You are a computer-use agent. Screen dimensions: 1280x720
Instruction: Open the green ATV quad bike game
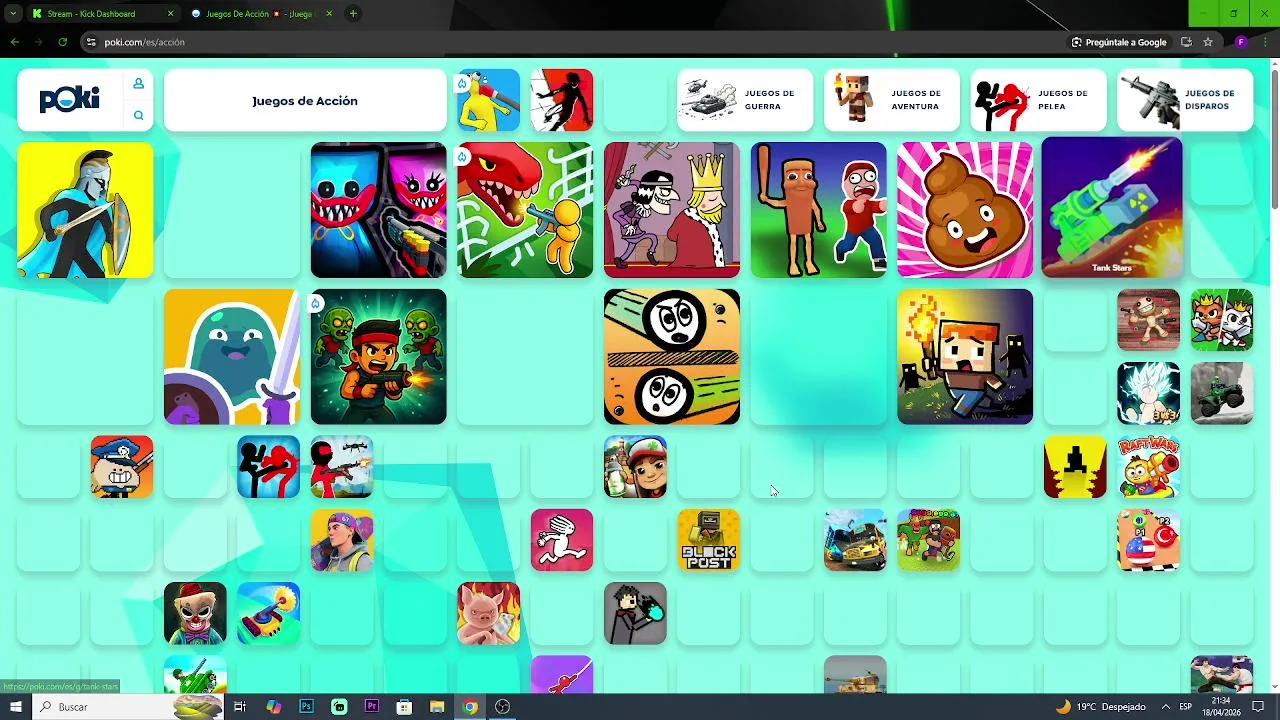(1222, 393)
